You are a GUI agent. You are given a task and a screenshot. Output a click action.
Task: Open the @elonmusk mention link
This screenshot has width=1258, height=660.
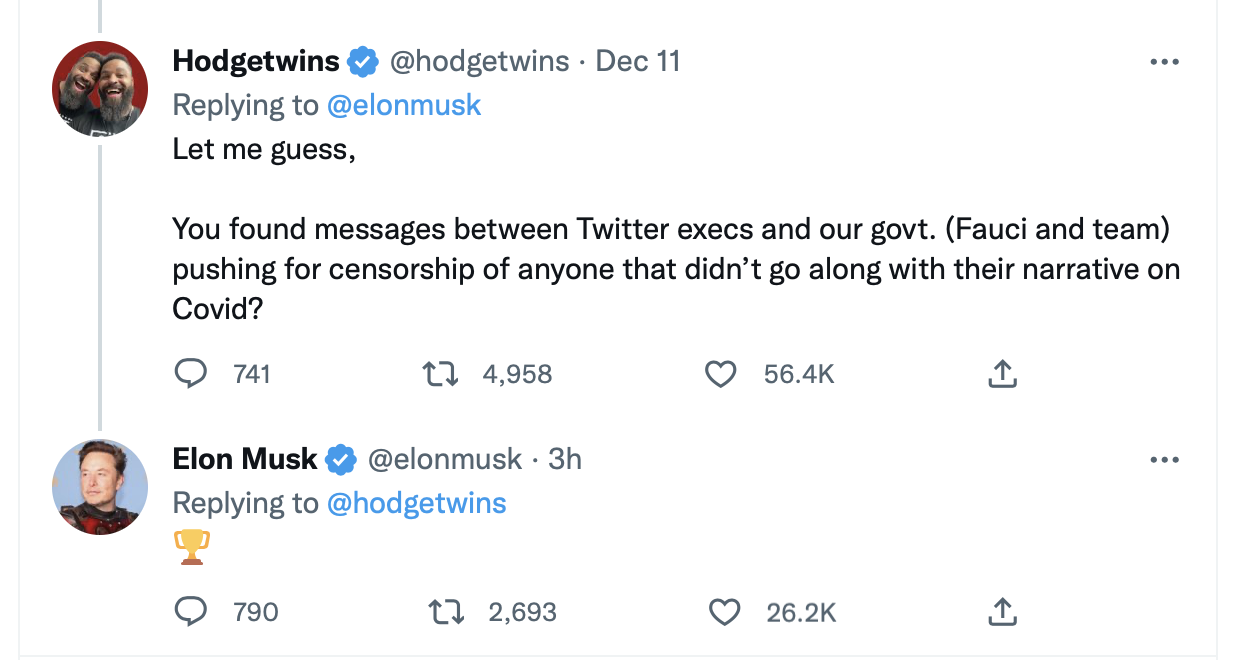(x=404, y=105)
